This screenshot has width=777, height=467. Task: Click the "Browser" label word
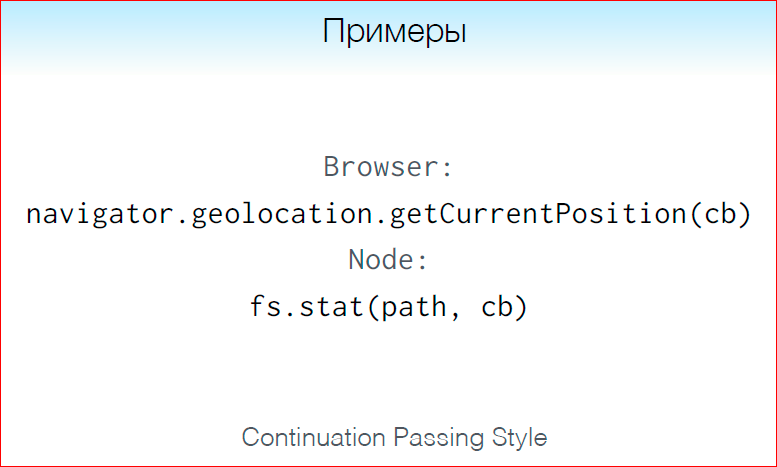point(381,166)
